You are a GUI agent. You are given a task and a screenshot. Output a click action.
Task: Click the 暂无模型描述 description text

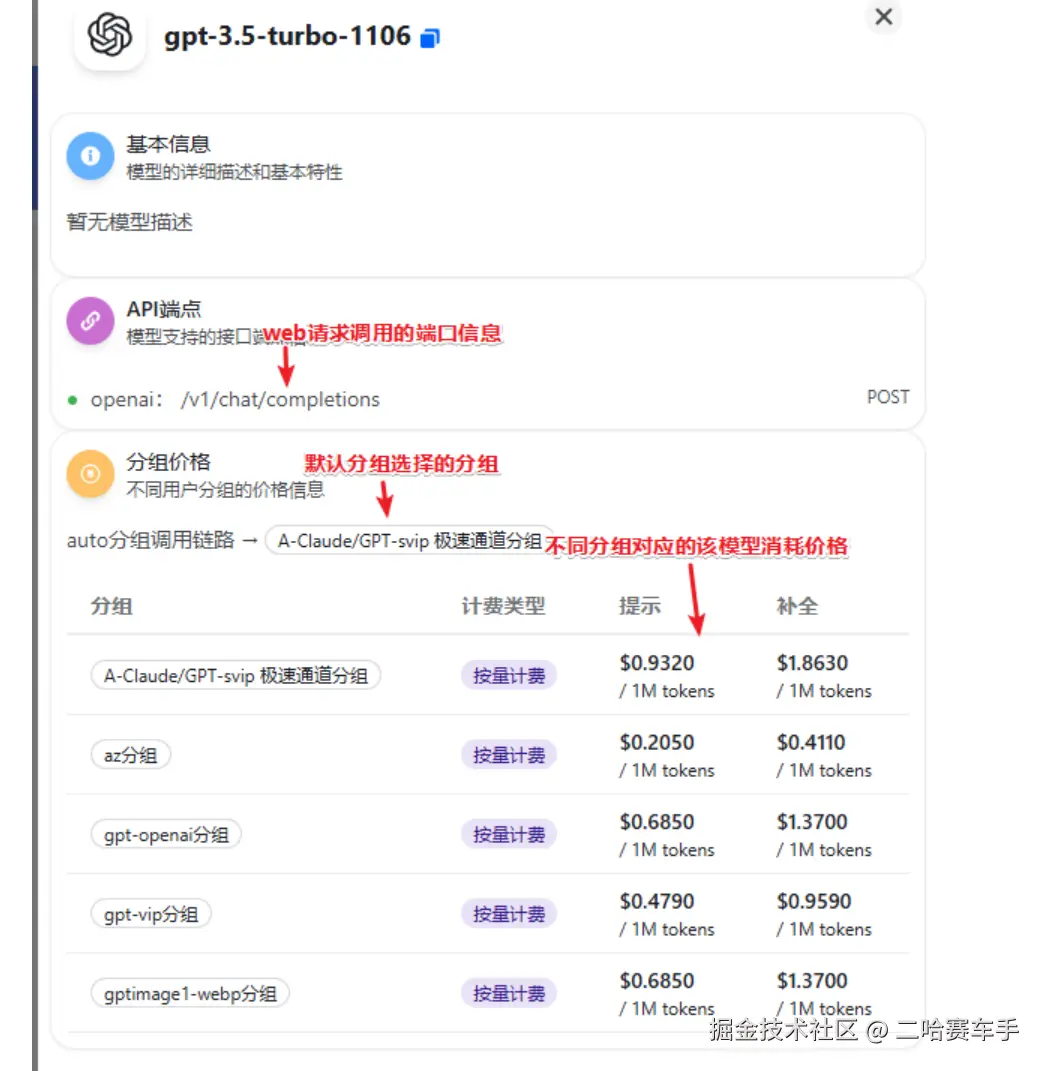click(130, 222)
